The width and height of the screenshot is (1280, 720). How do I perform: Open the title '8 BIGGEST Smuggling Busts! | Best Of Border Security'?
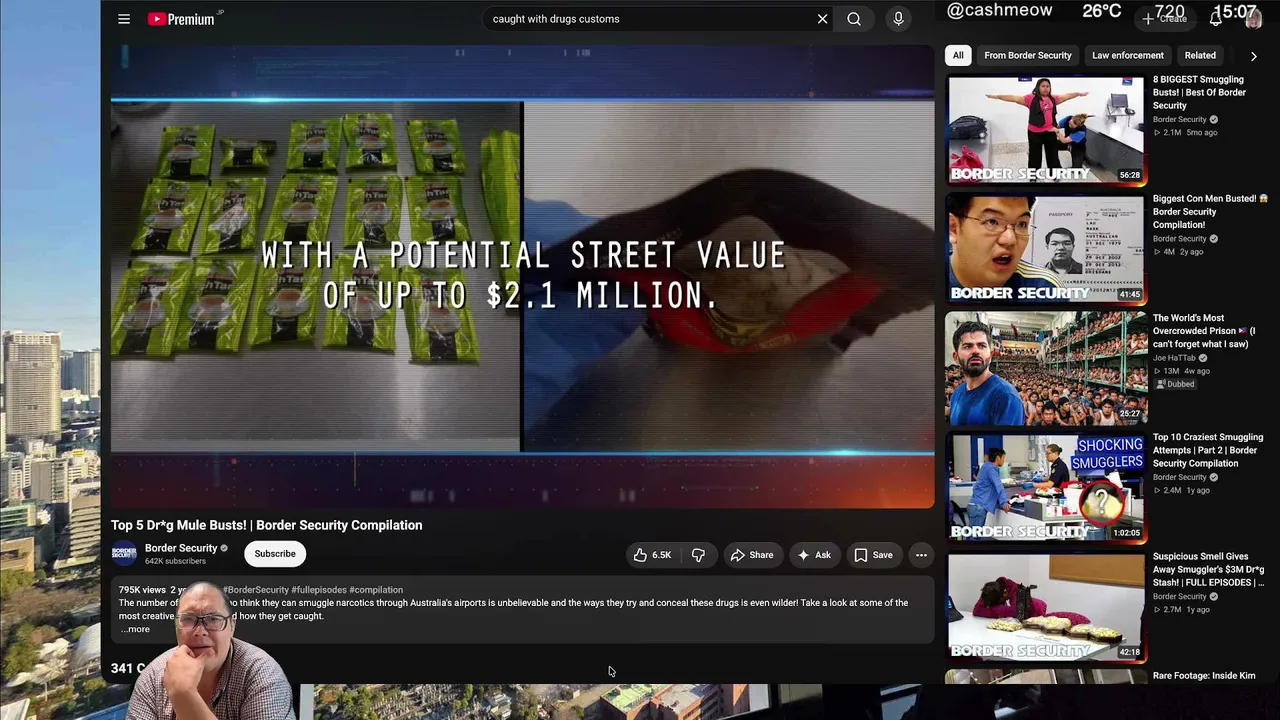(x=1200, y=92)
